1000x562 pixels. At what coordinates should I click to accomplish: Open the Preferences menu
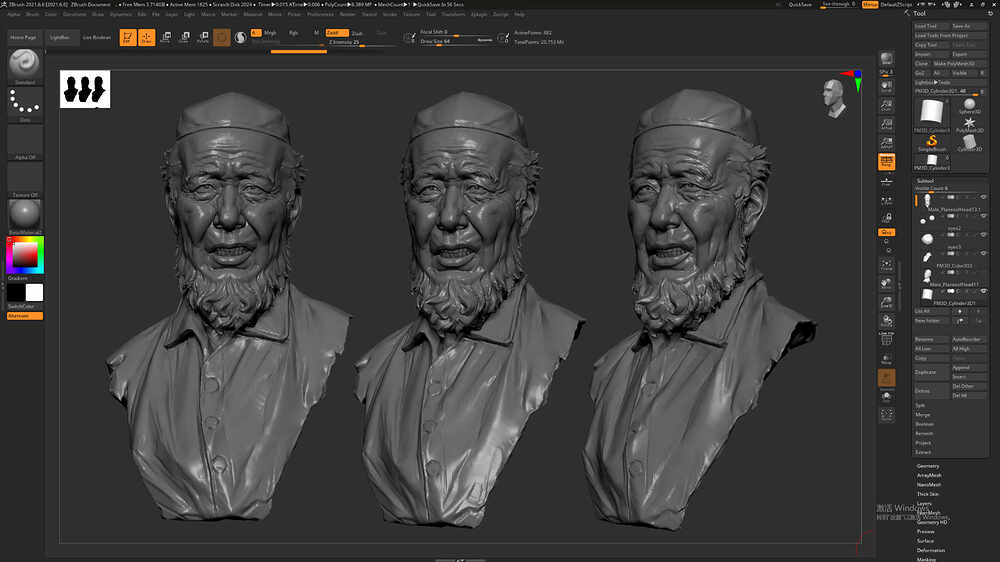point(320,14)
